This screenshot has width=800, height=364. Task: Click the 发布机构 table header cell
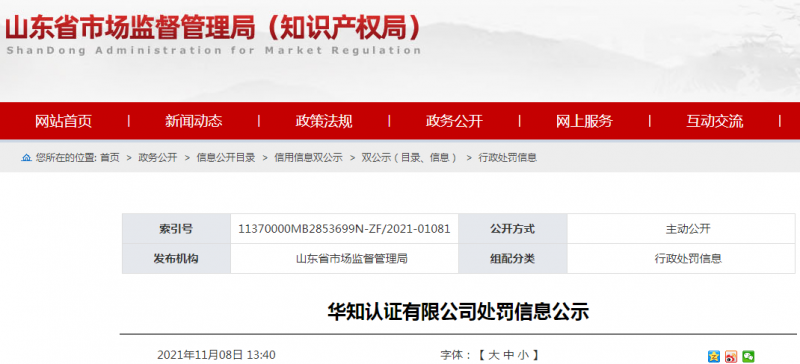[176, 259]
